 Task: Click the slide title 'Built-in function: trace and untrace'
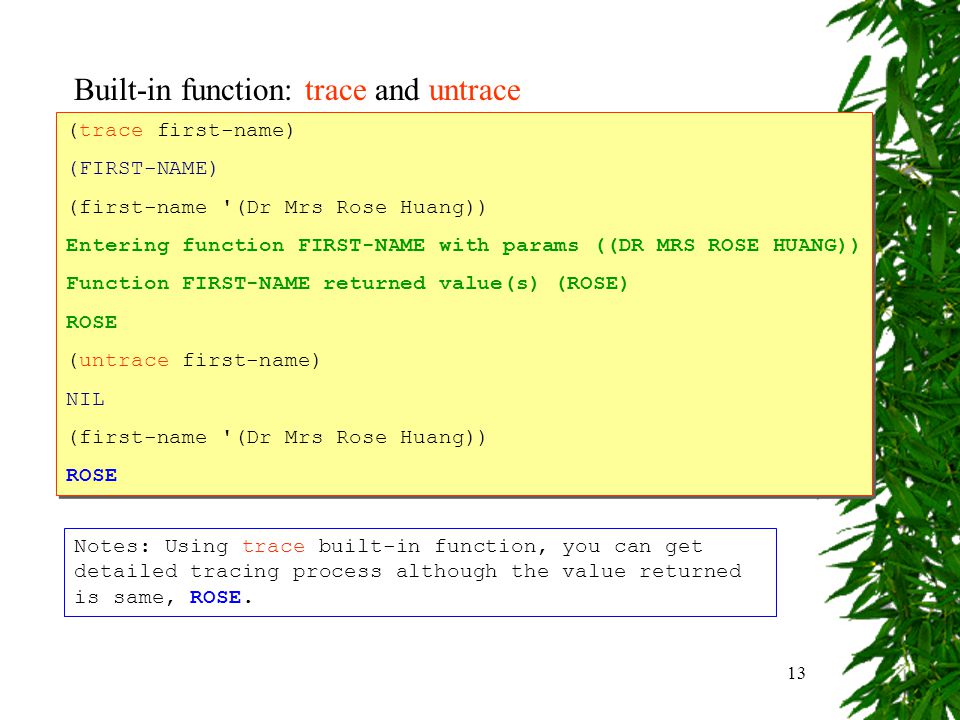click(x=297, y=90)
